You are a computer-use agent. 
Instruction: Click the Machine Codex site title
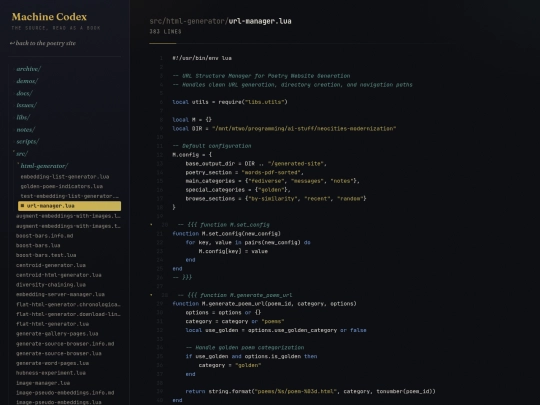coord(49,17)
